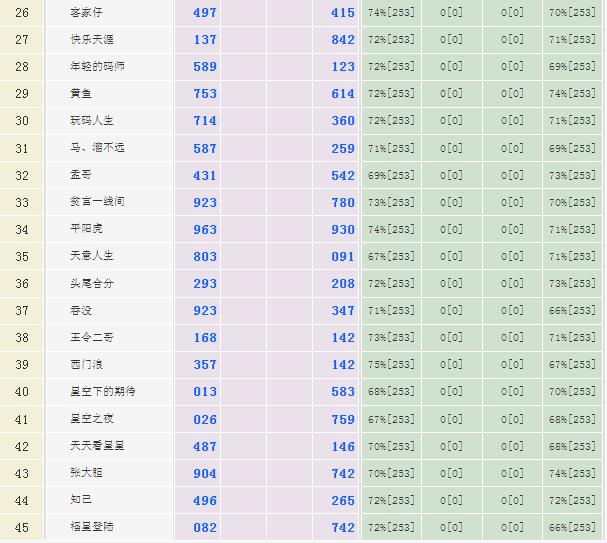
Task: Click the blue number 497 in row 26
Action: tap(204, 13)
